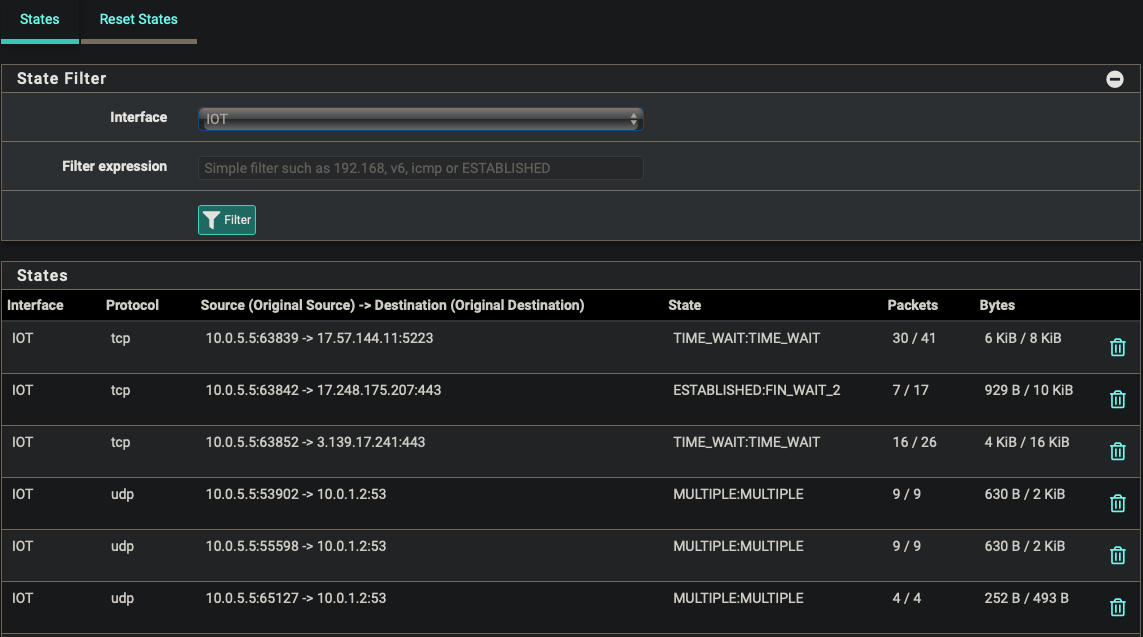Click the States table section heading
This screenshot has width=1143, height=637.
pyautogui.click(x=42, y=275)
